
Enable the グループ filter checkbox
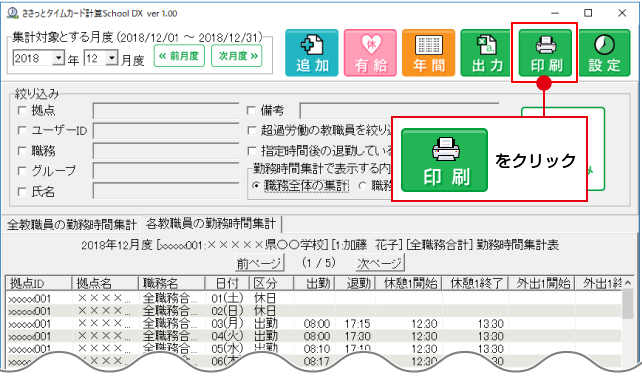[x=22, y=171]
